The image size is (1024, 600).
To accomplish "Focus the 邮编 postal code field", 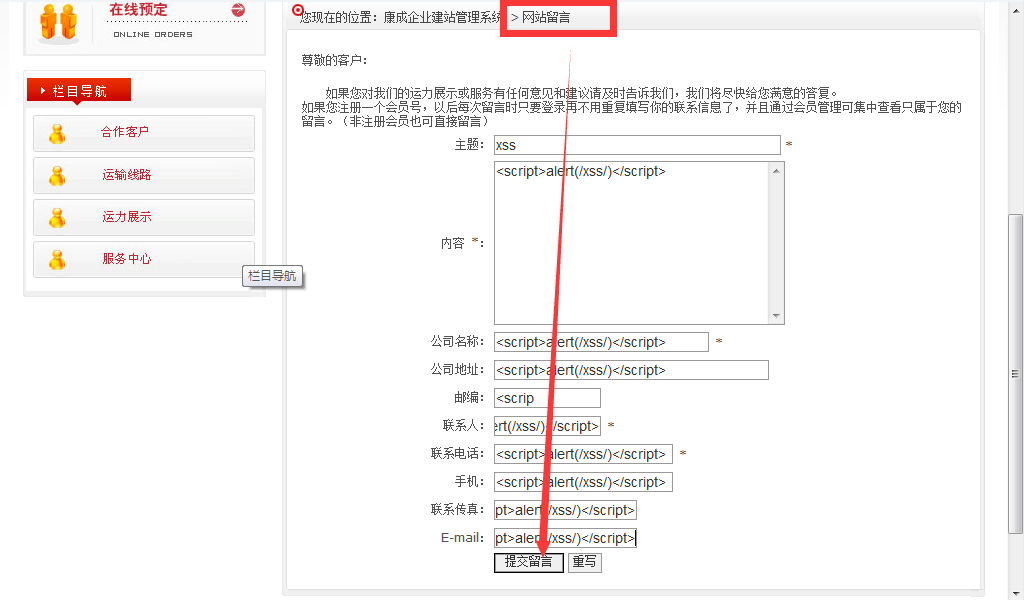I will coord(547,398).
